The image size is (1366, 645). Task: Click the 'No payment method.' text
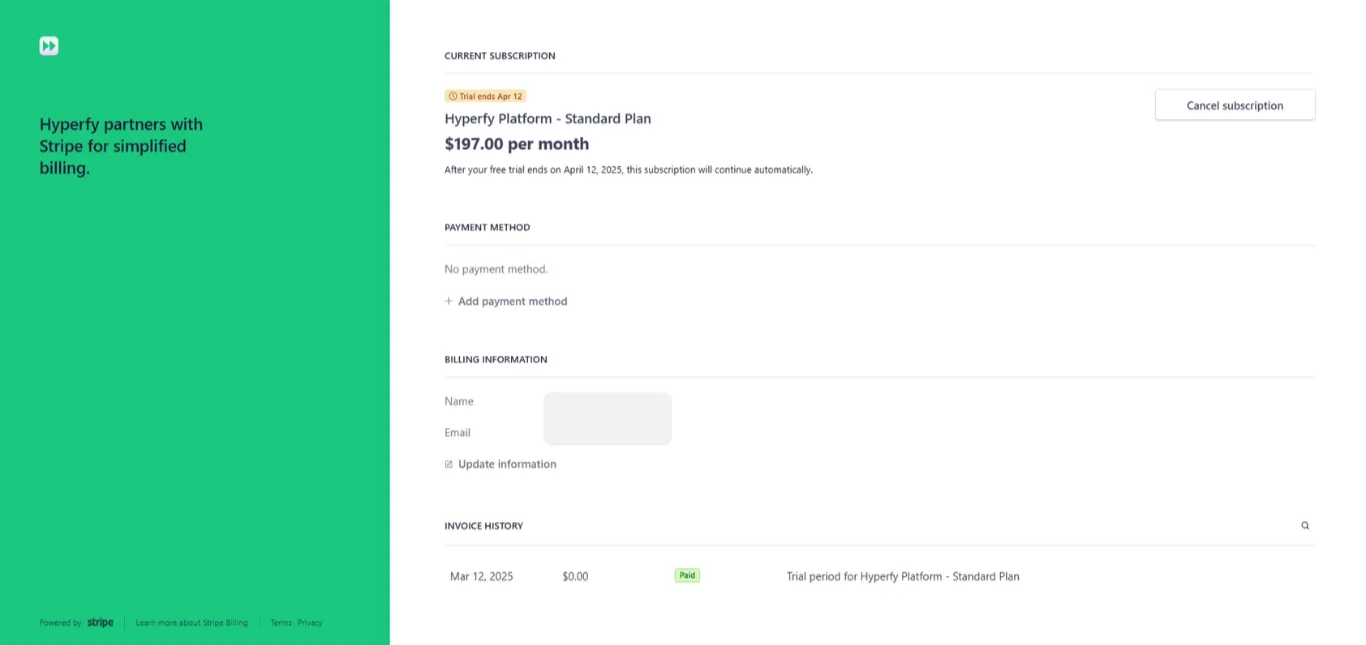496,269
